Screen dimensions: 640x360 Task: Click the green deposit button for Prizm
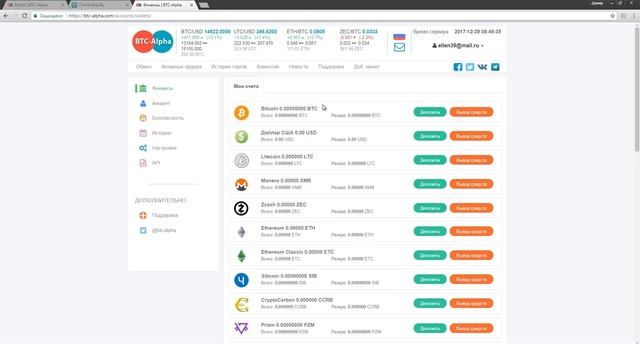(430, 329)
